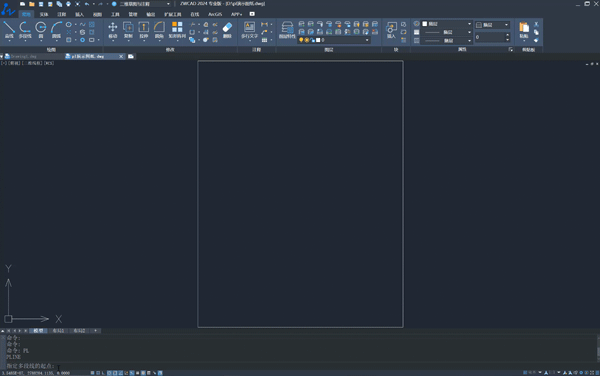Toggle the grid display status bar button

coord(98,373)
